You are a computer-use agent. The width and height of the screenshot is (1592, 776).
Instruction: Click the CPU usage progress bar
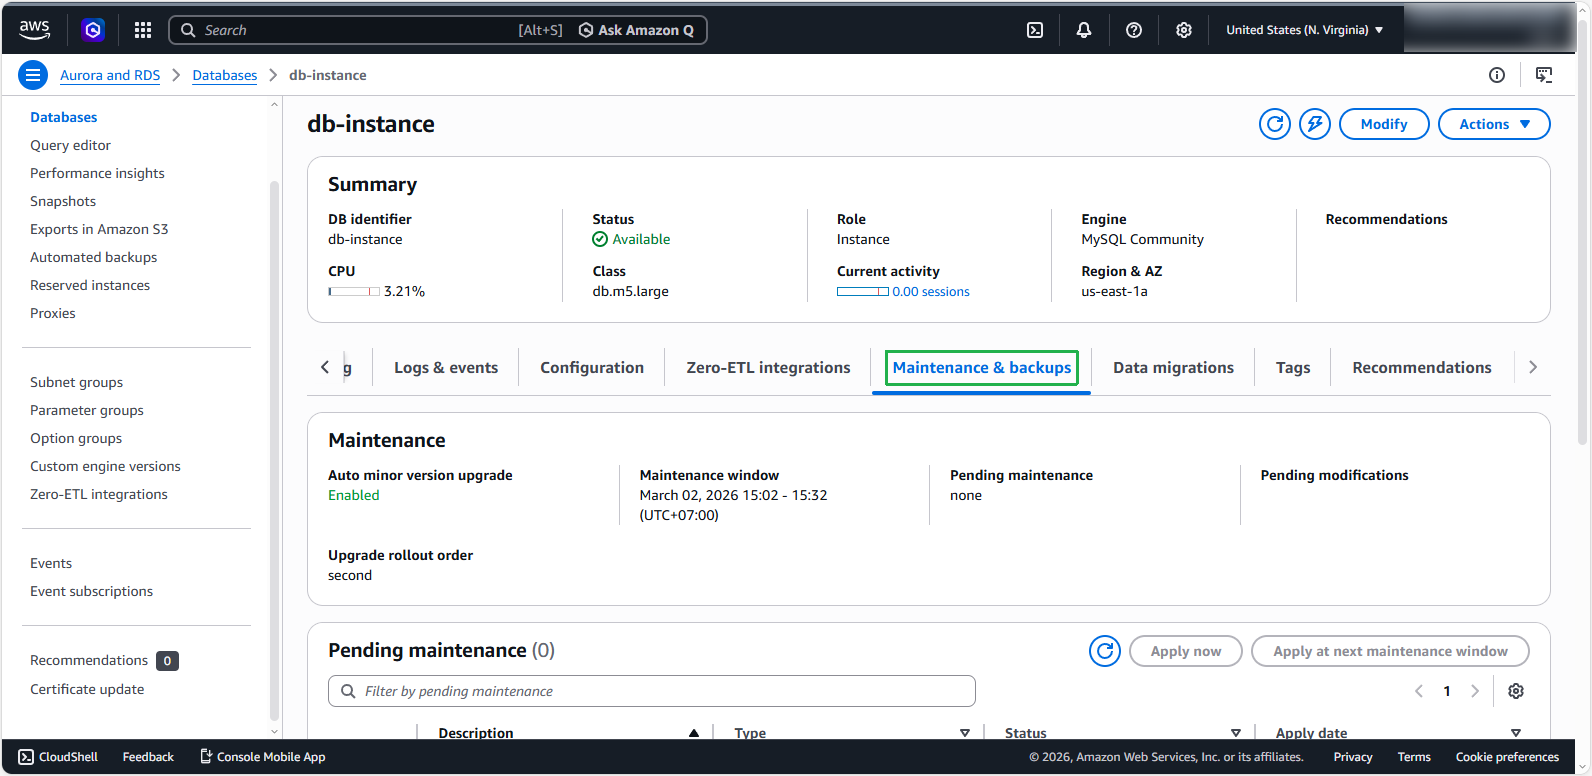pos(354,292)
